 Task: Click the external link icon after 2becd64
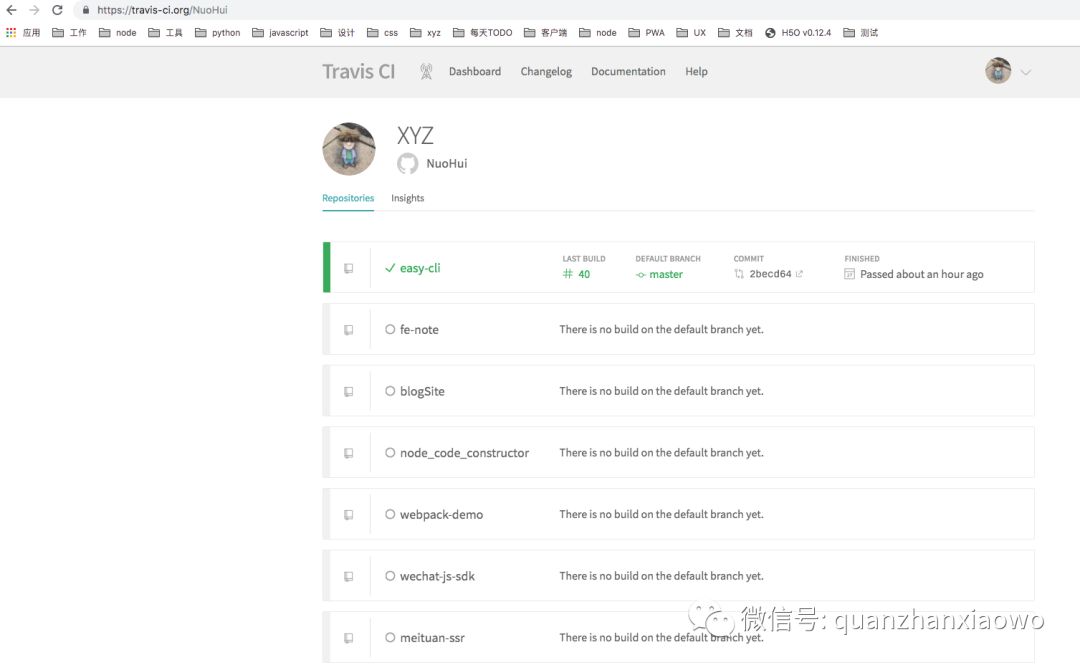(x=799, y=274)
